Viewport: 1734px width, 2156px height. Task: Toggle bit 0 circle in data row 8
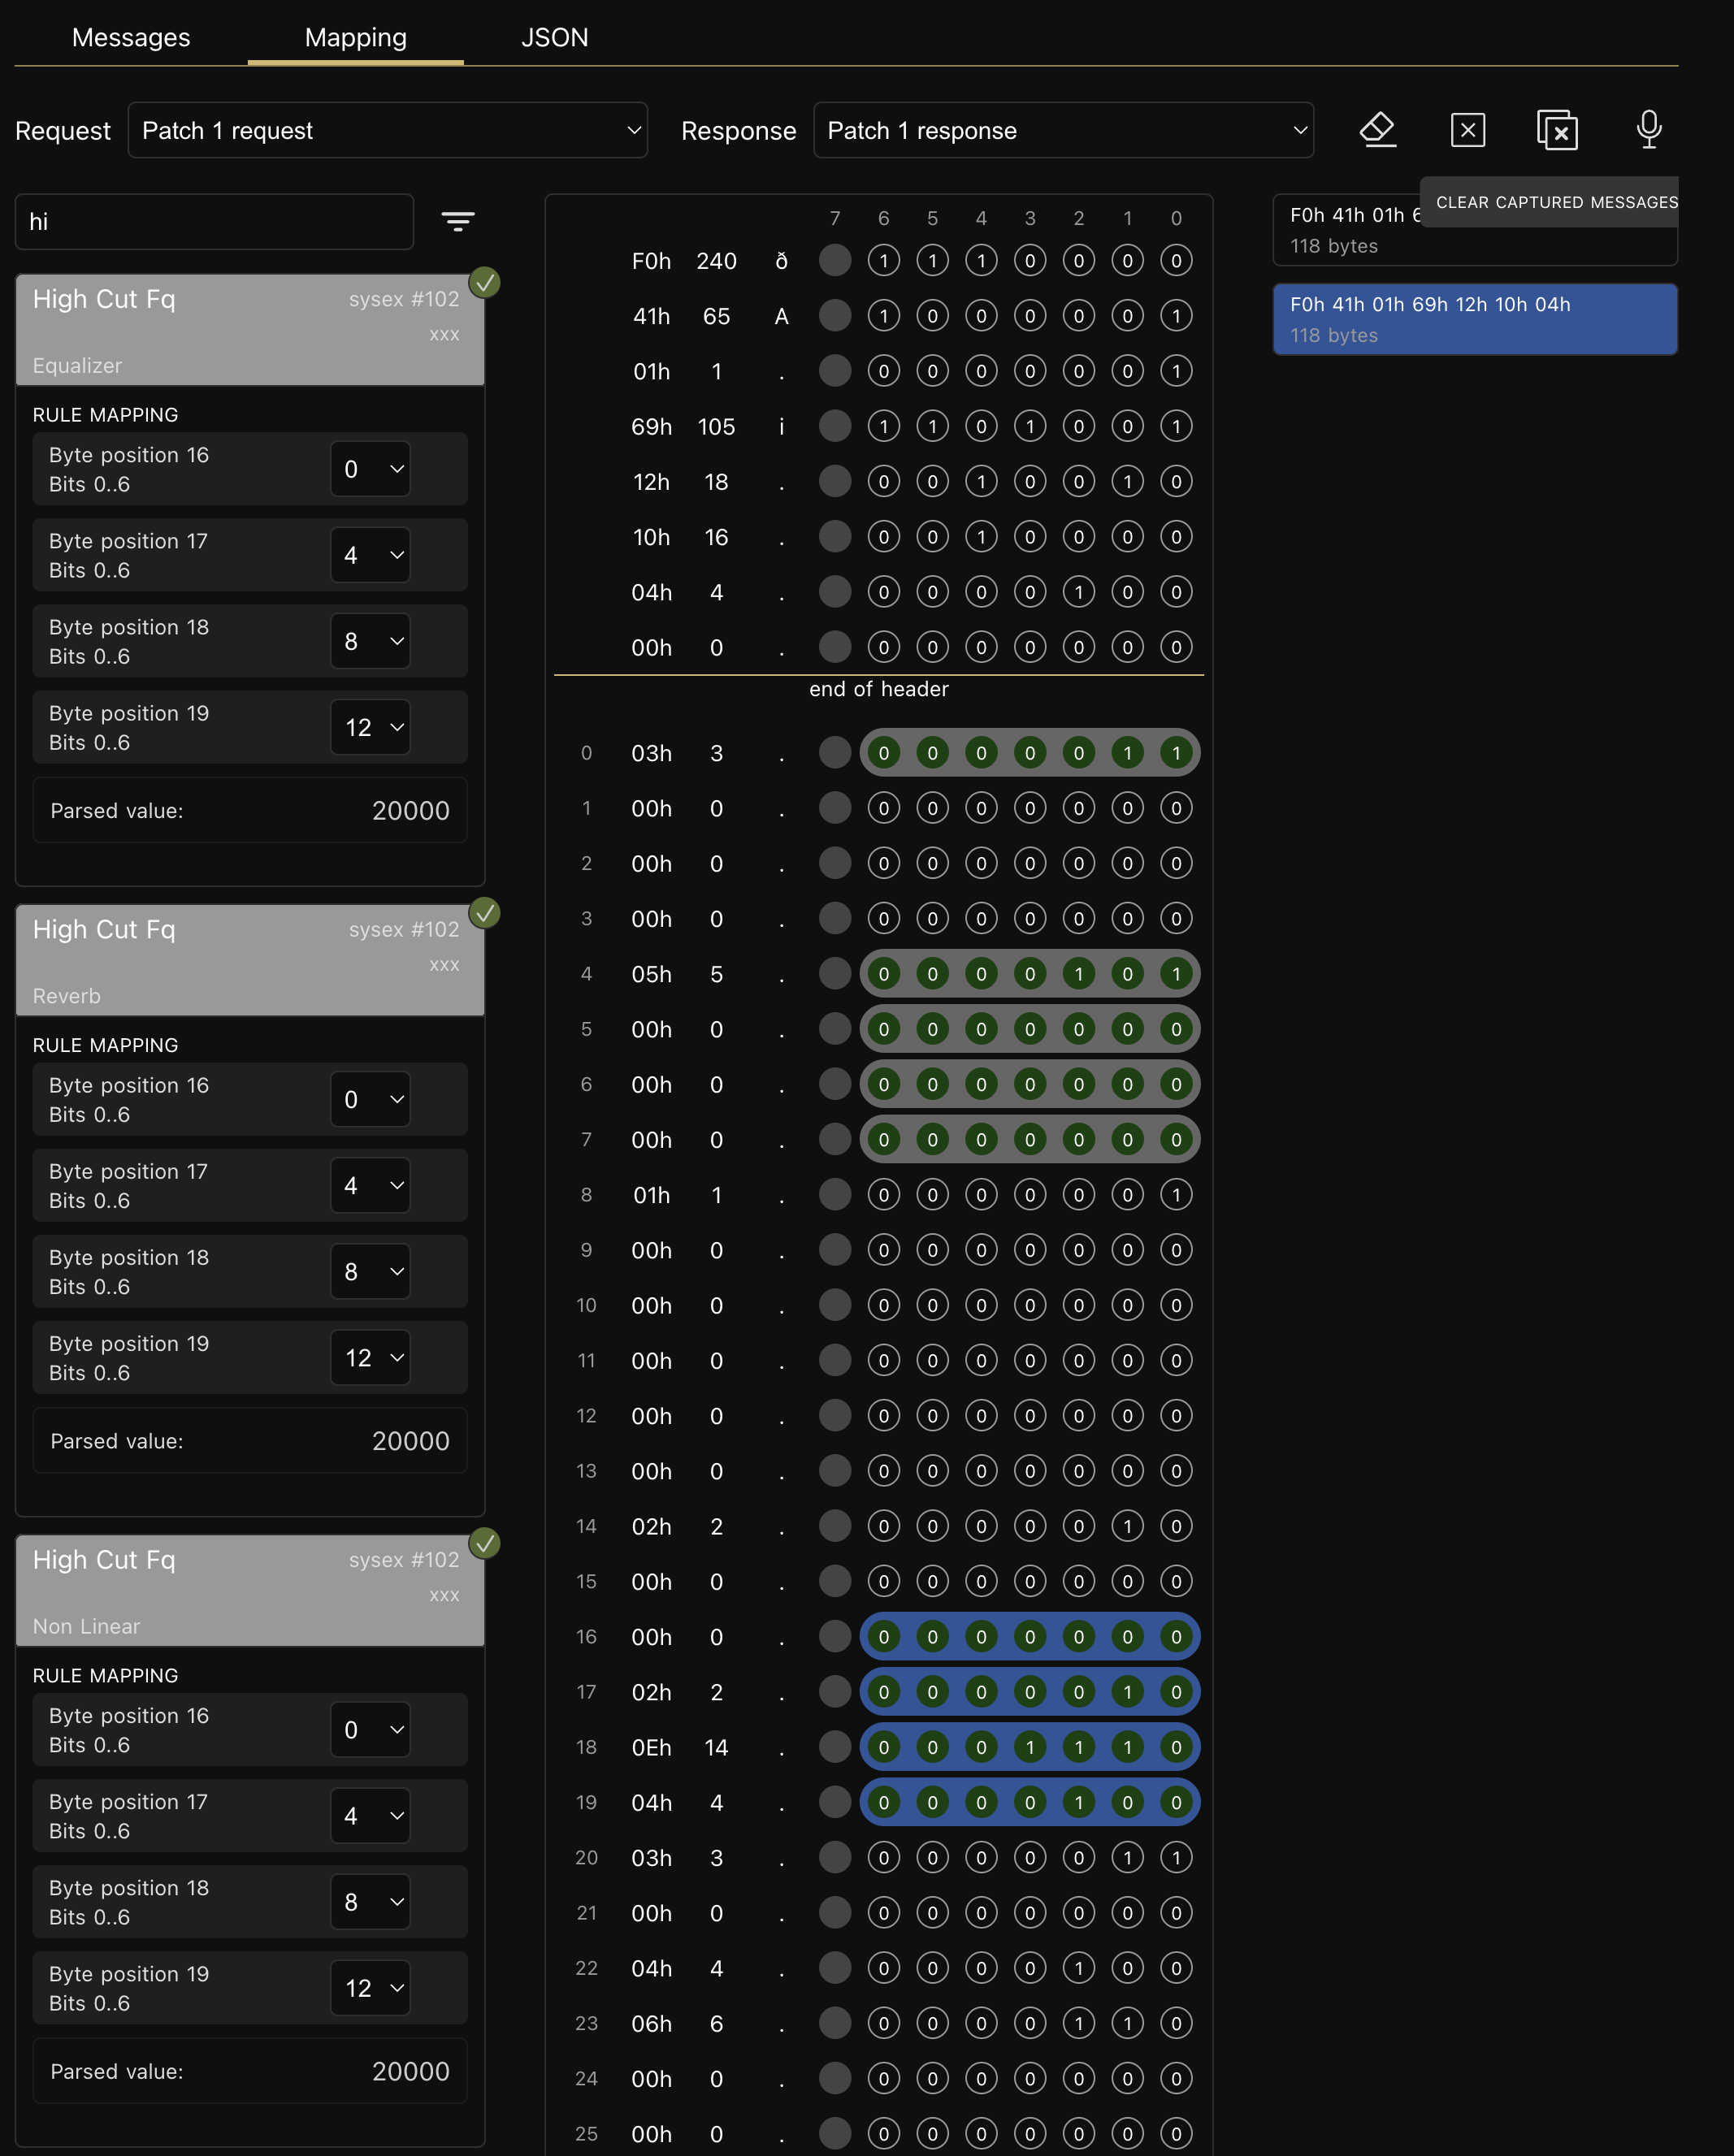click(1176, 1195)
